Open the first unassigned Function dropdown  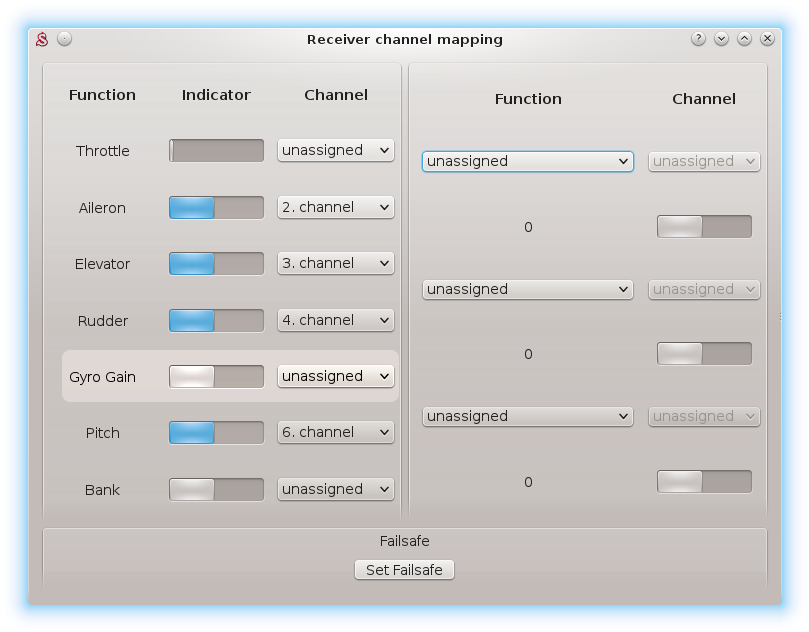[527, 161]
